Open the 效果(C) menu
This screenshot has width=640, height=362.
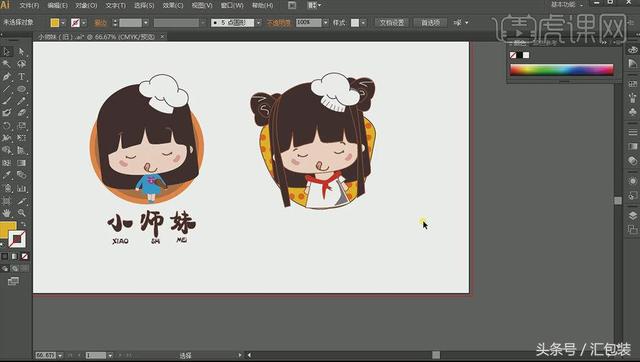173,6
